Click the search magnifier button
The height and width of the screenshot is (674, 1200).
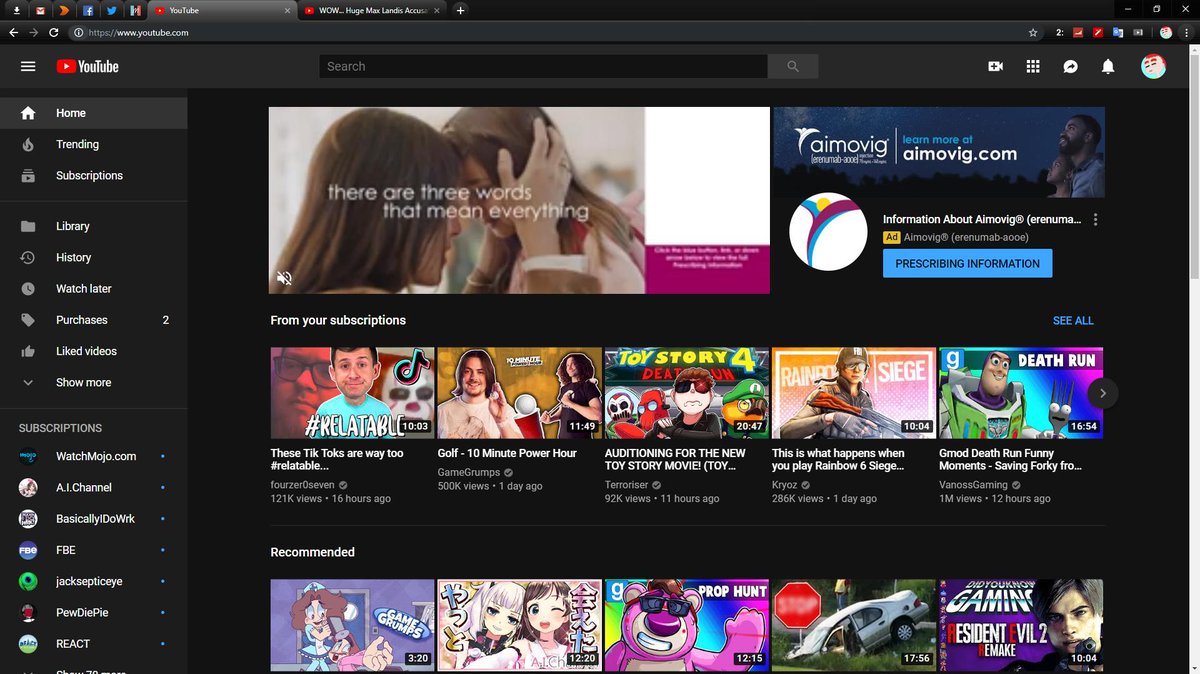(793, 66)
